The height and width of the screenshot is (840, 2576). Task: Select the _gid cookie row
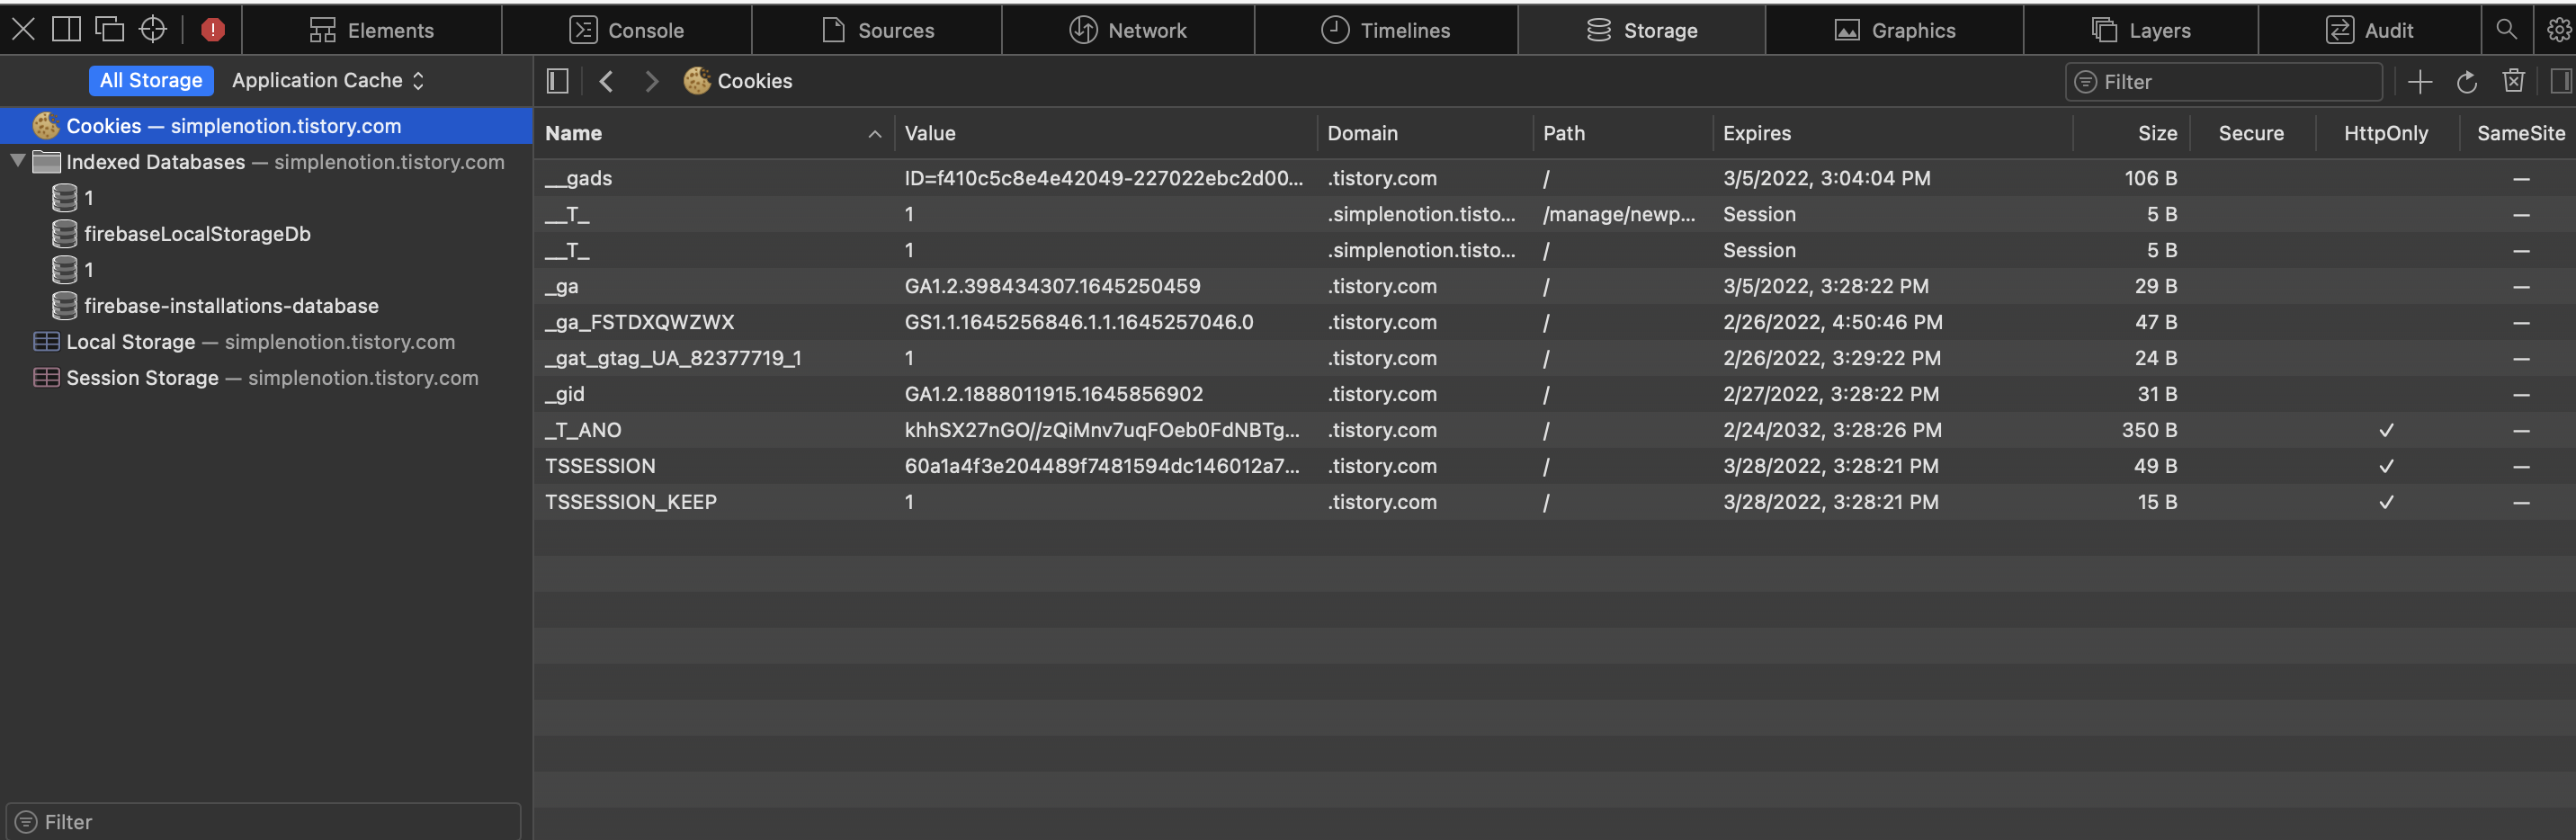tap(1554, 394)
